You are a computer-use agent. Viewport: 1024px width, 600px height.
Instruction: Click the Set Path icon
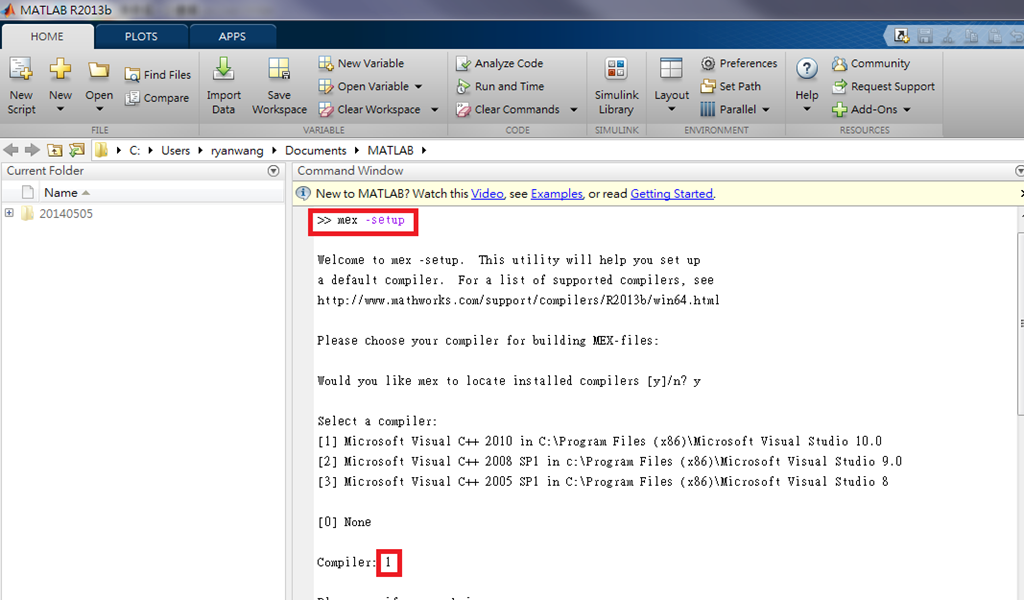pos(708,86)
